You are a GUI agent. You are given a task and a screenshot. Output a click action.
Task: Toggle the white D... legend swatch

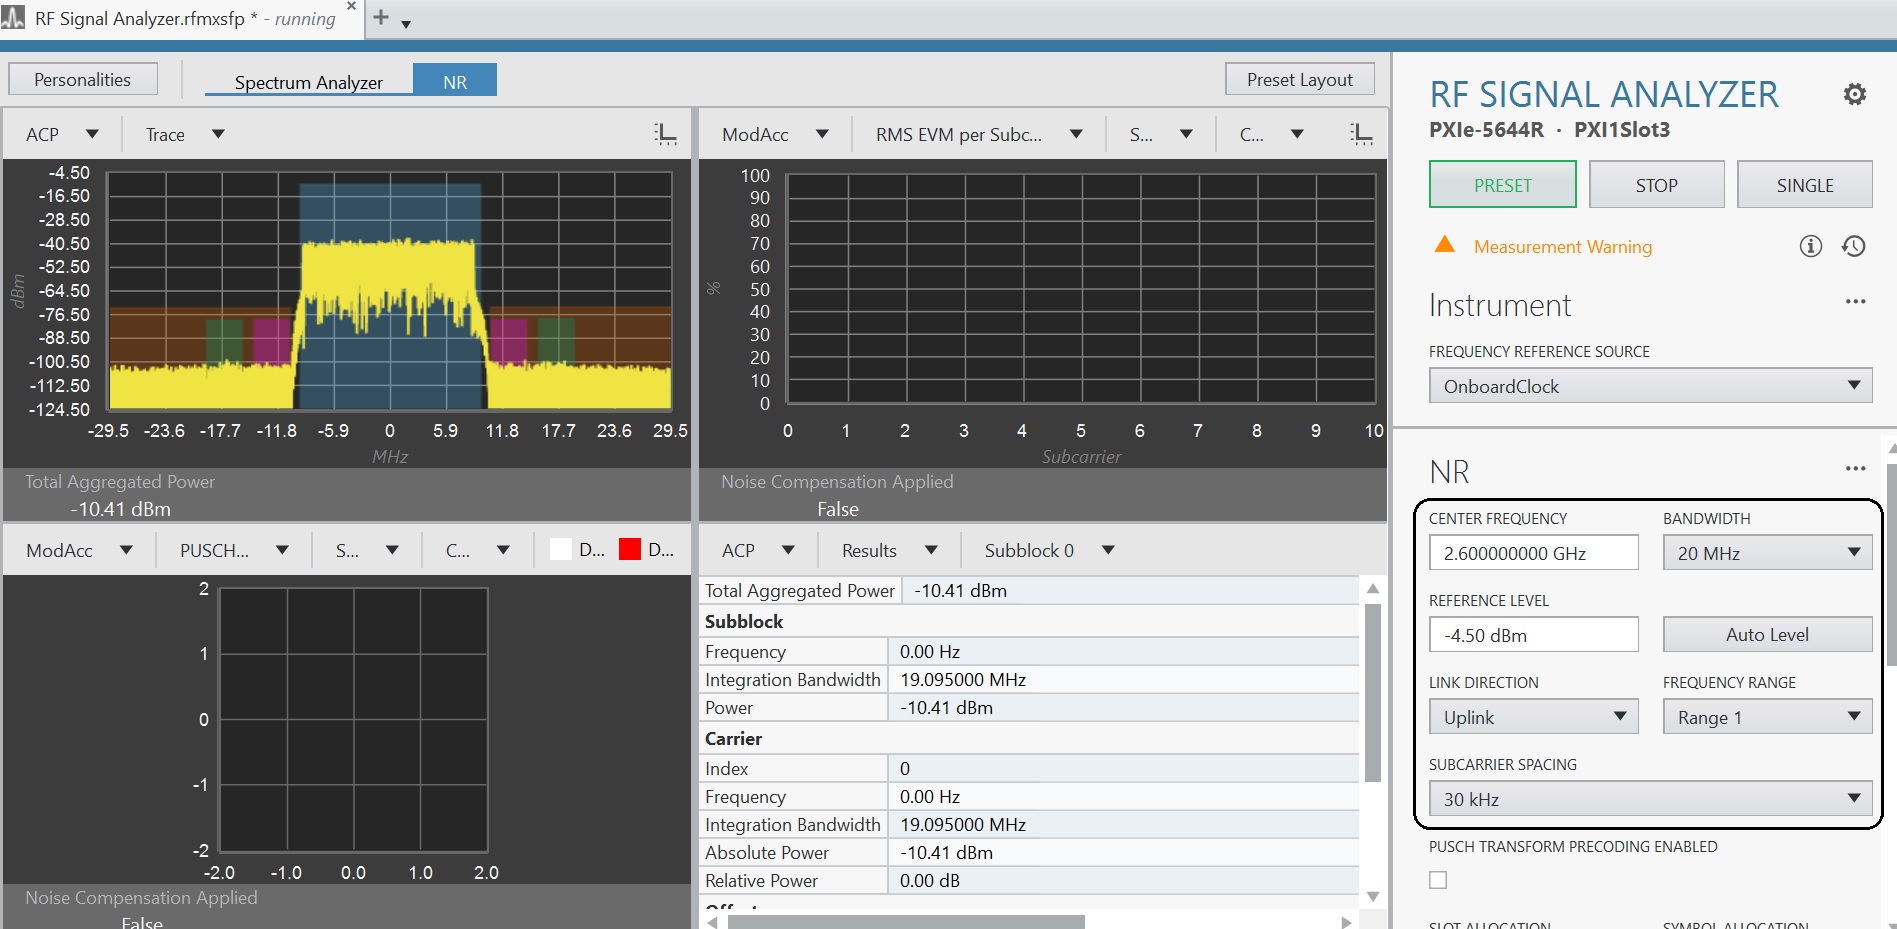pos(561,549)
